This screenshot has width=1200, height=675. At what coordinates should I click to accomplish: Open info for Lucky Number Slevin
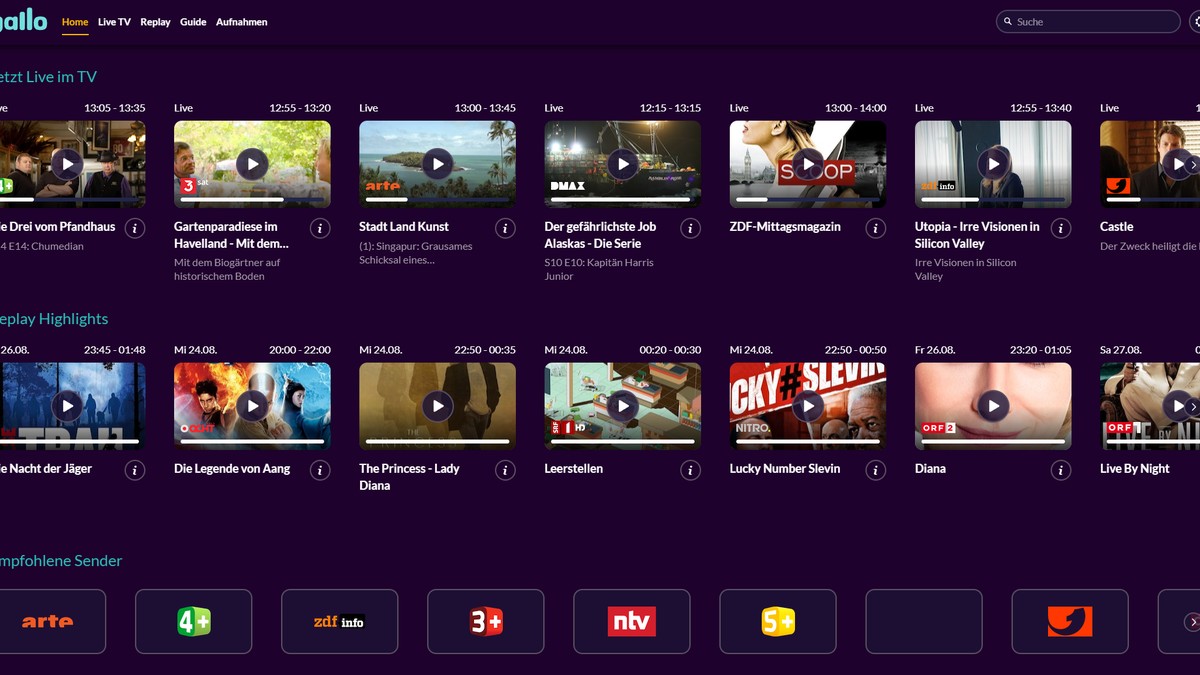coord(875,470)
